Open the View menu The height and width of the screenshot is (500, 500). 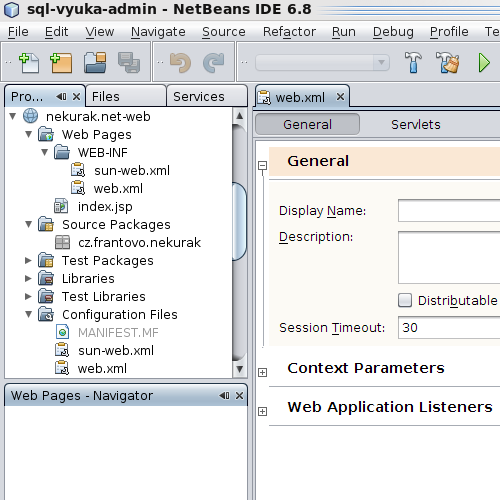(x=100, y=32)
